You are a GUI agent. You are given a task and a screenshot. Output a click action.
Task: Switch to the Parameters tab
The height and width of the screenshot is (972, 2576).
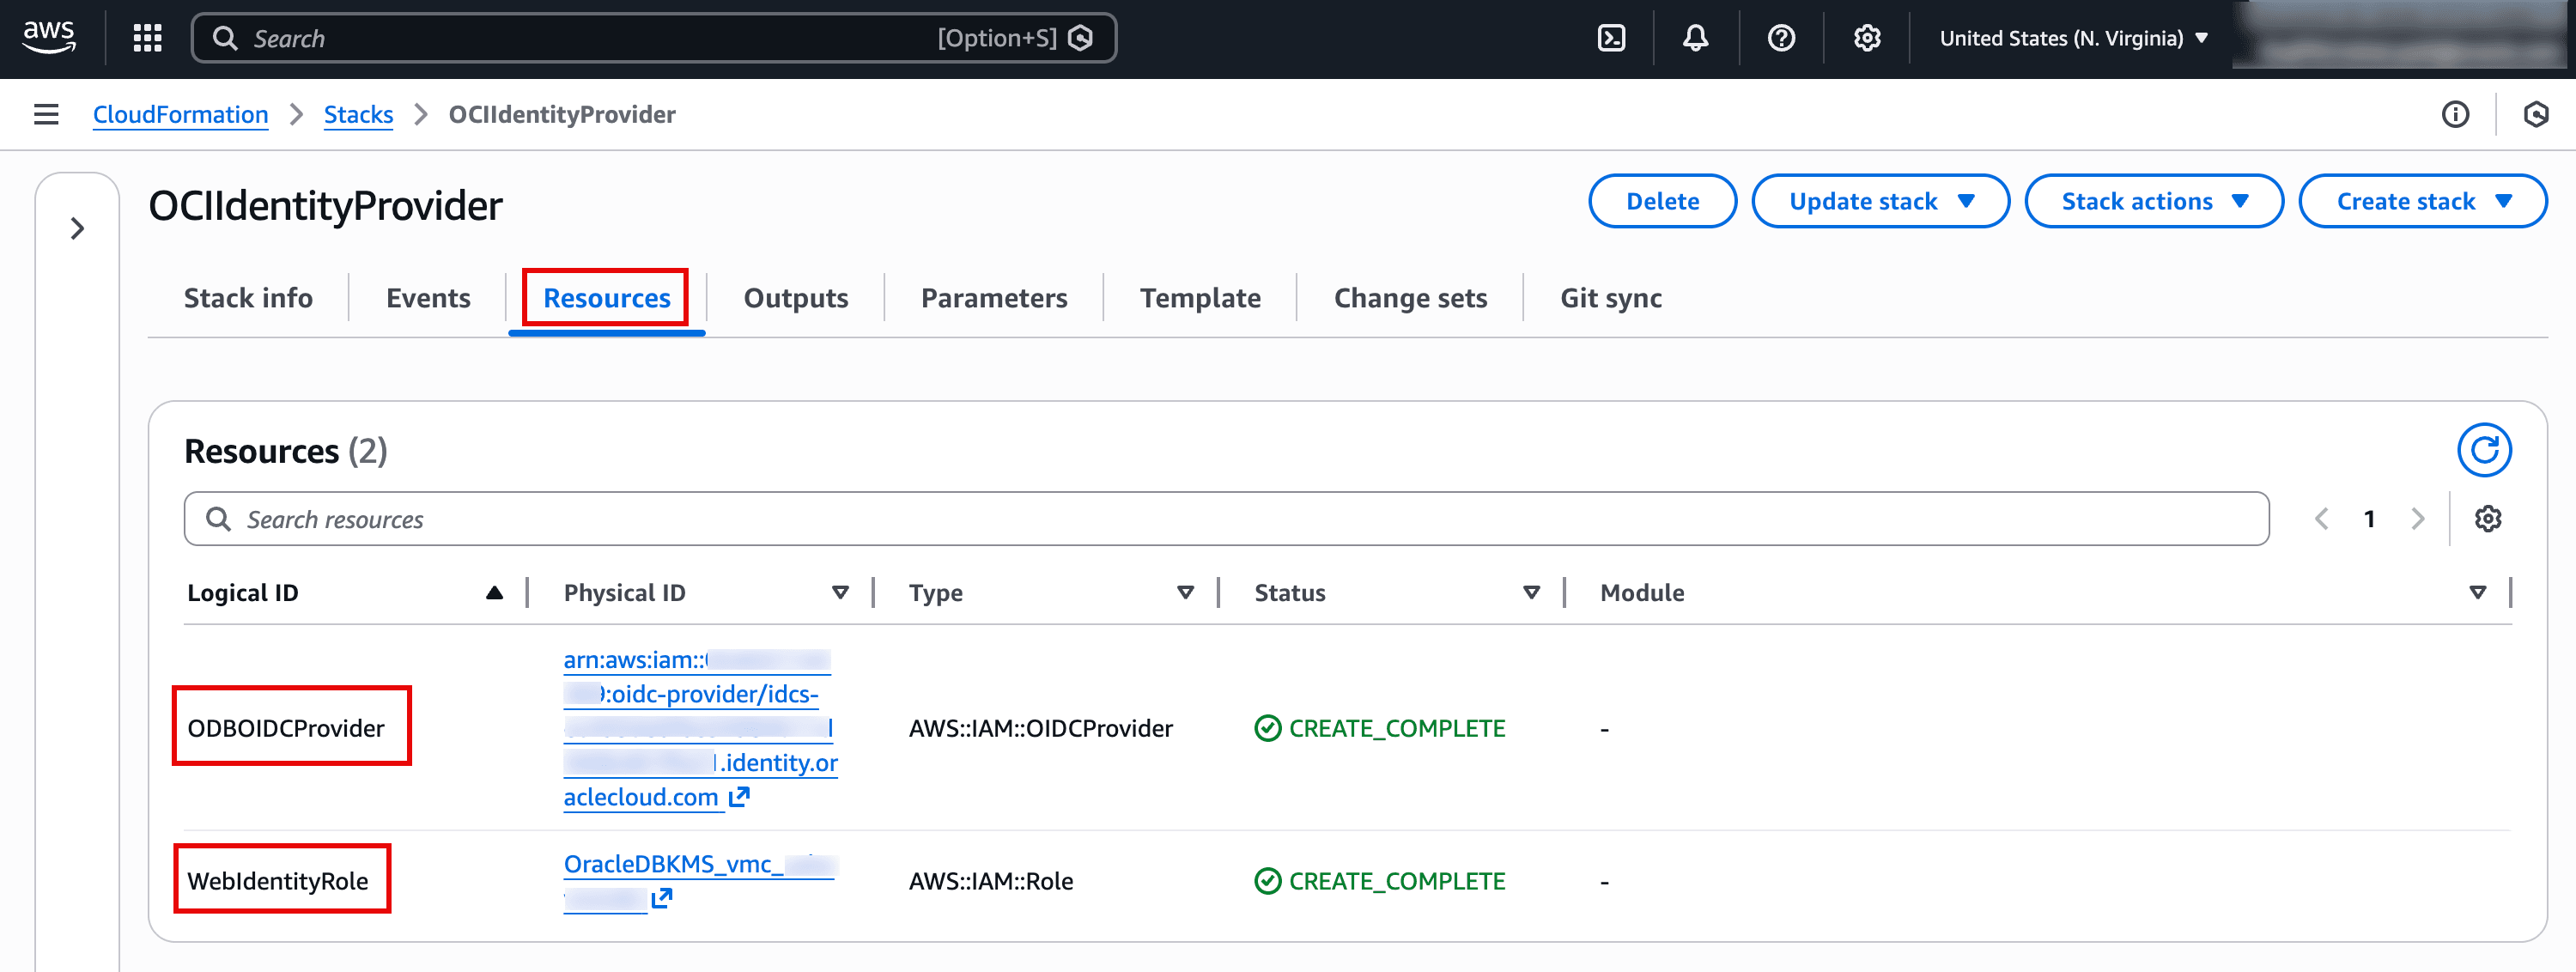[994, 298]
